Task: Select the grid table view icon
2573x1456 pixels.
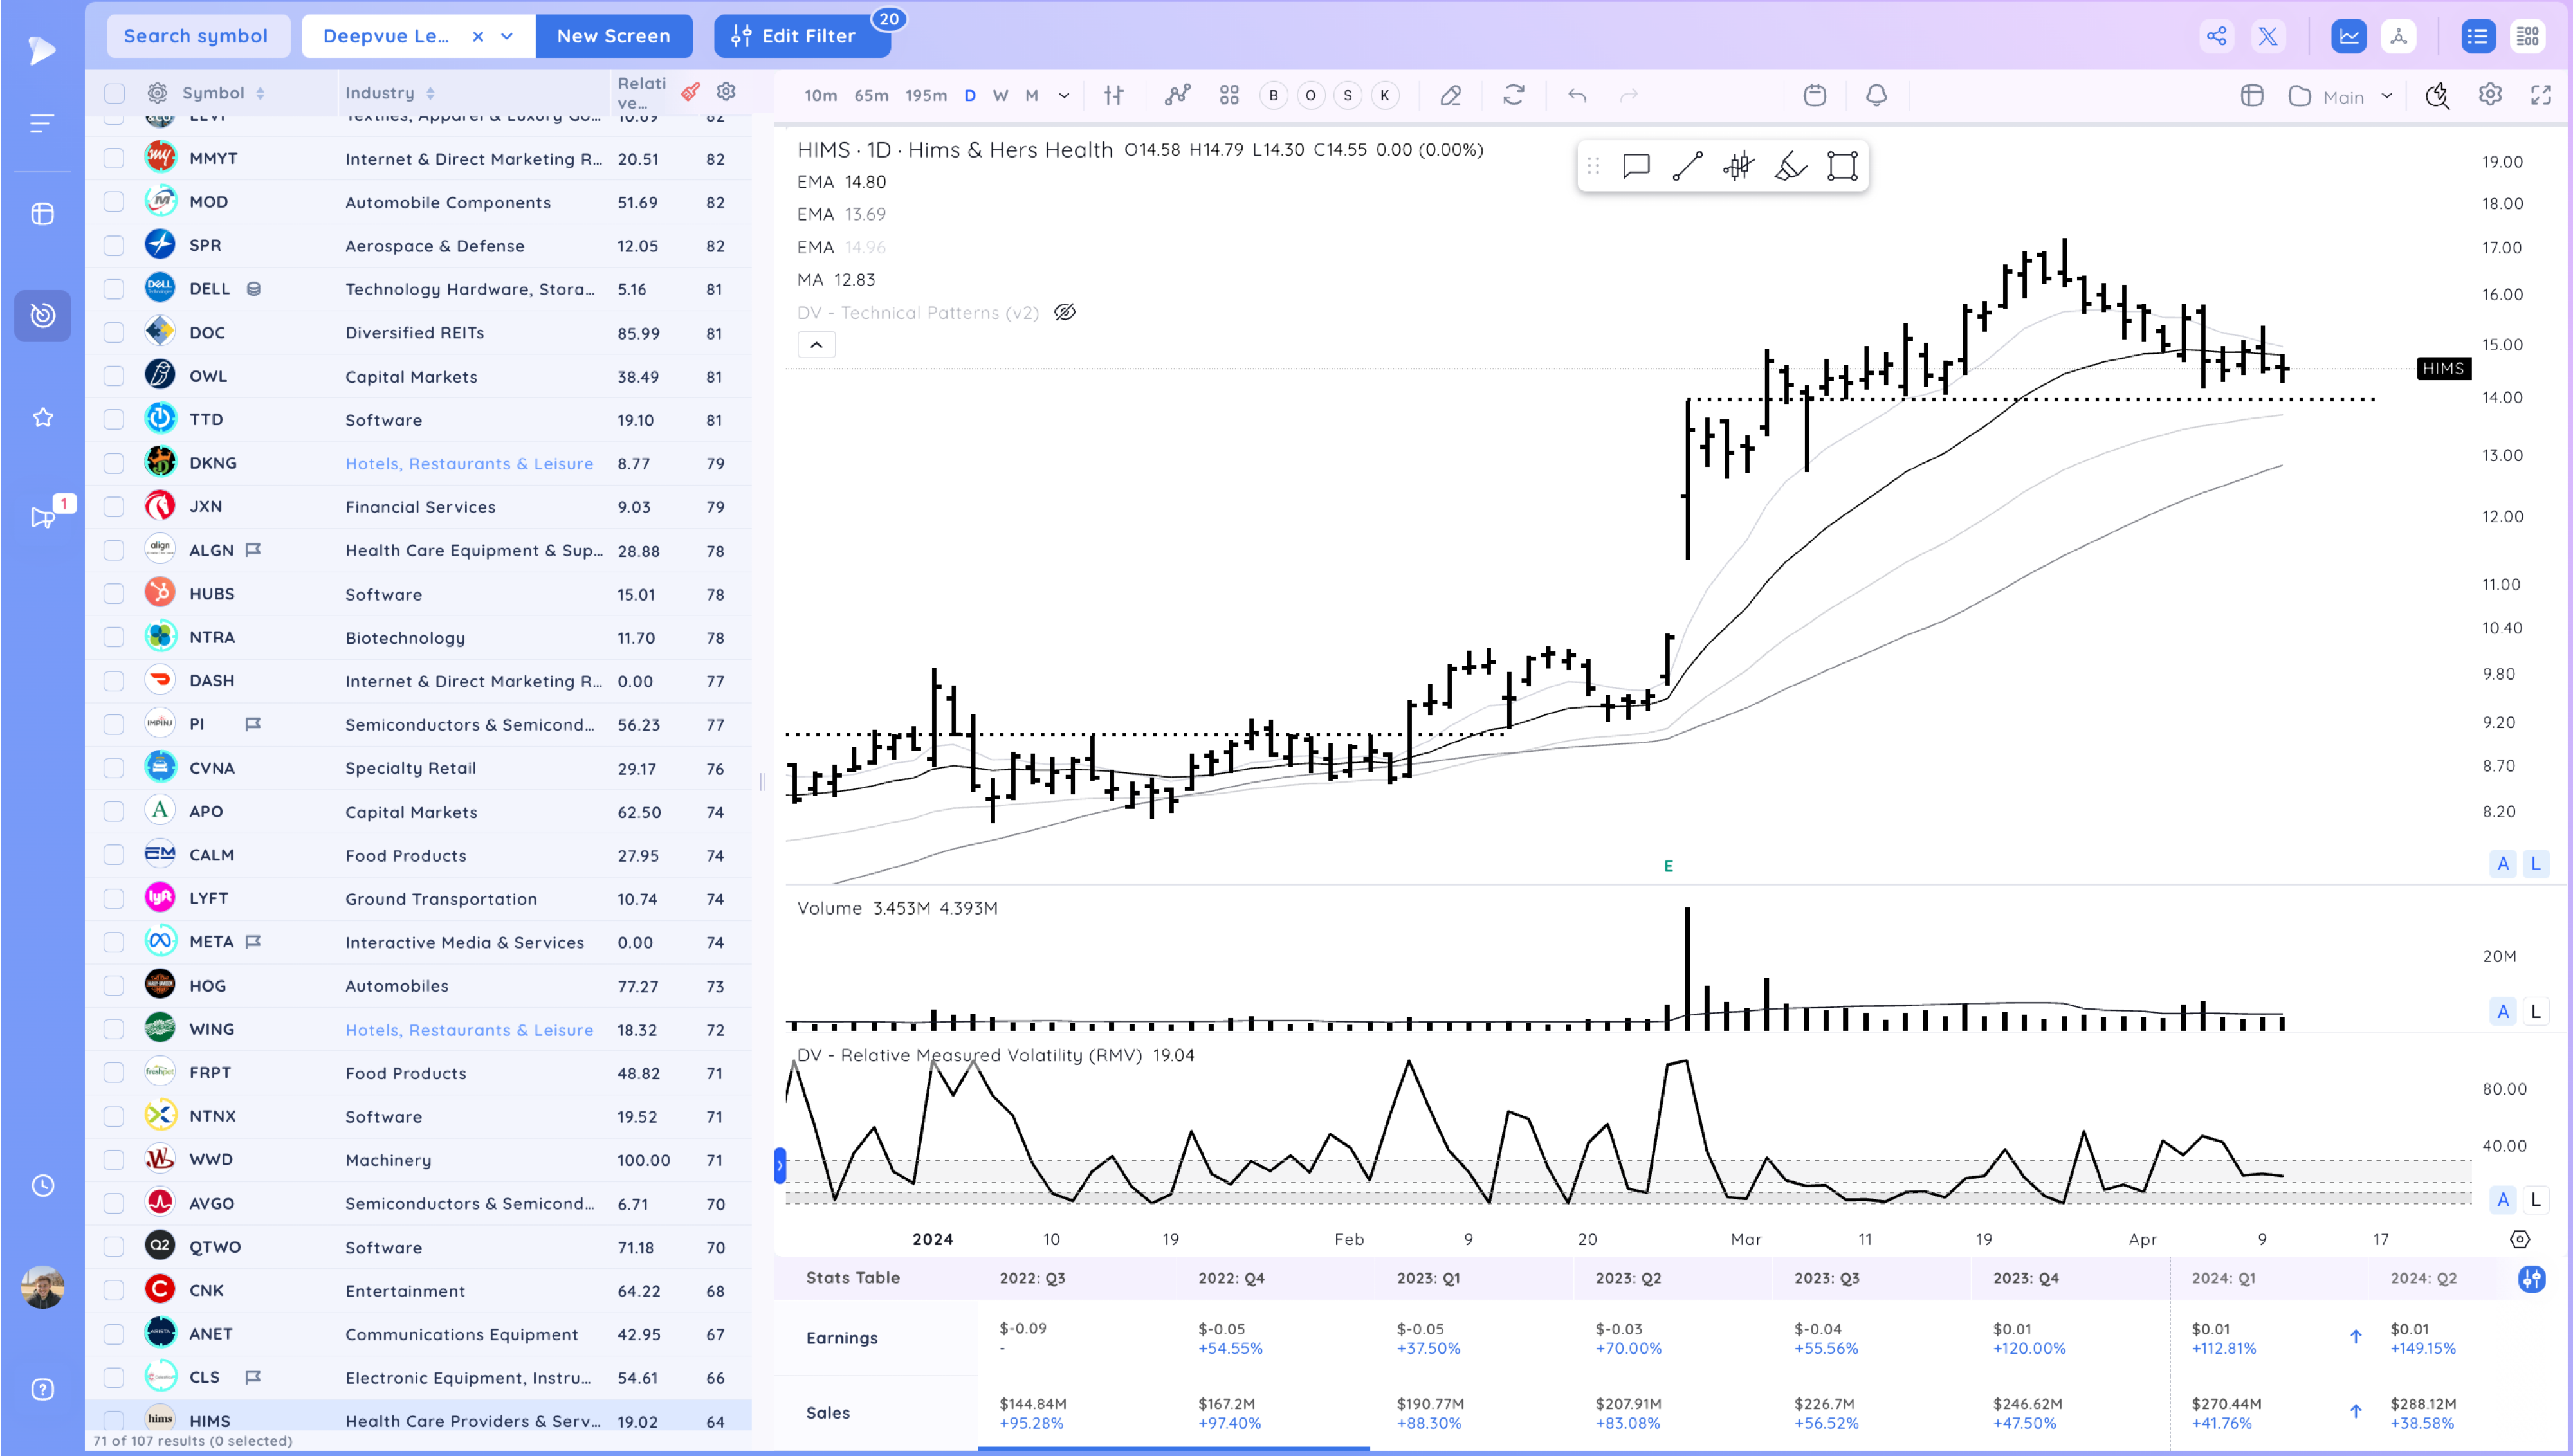Action: 2528,36
